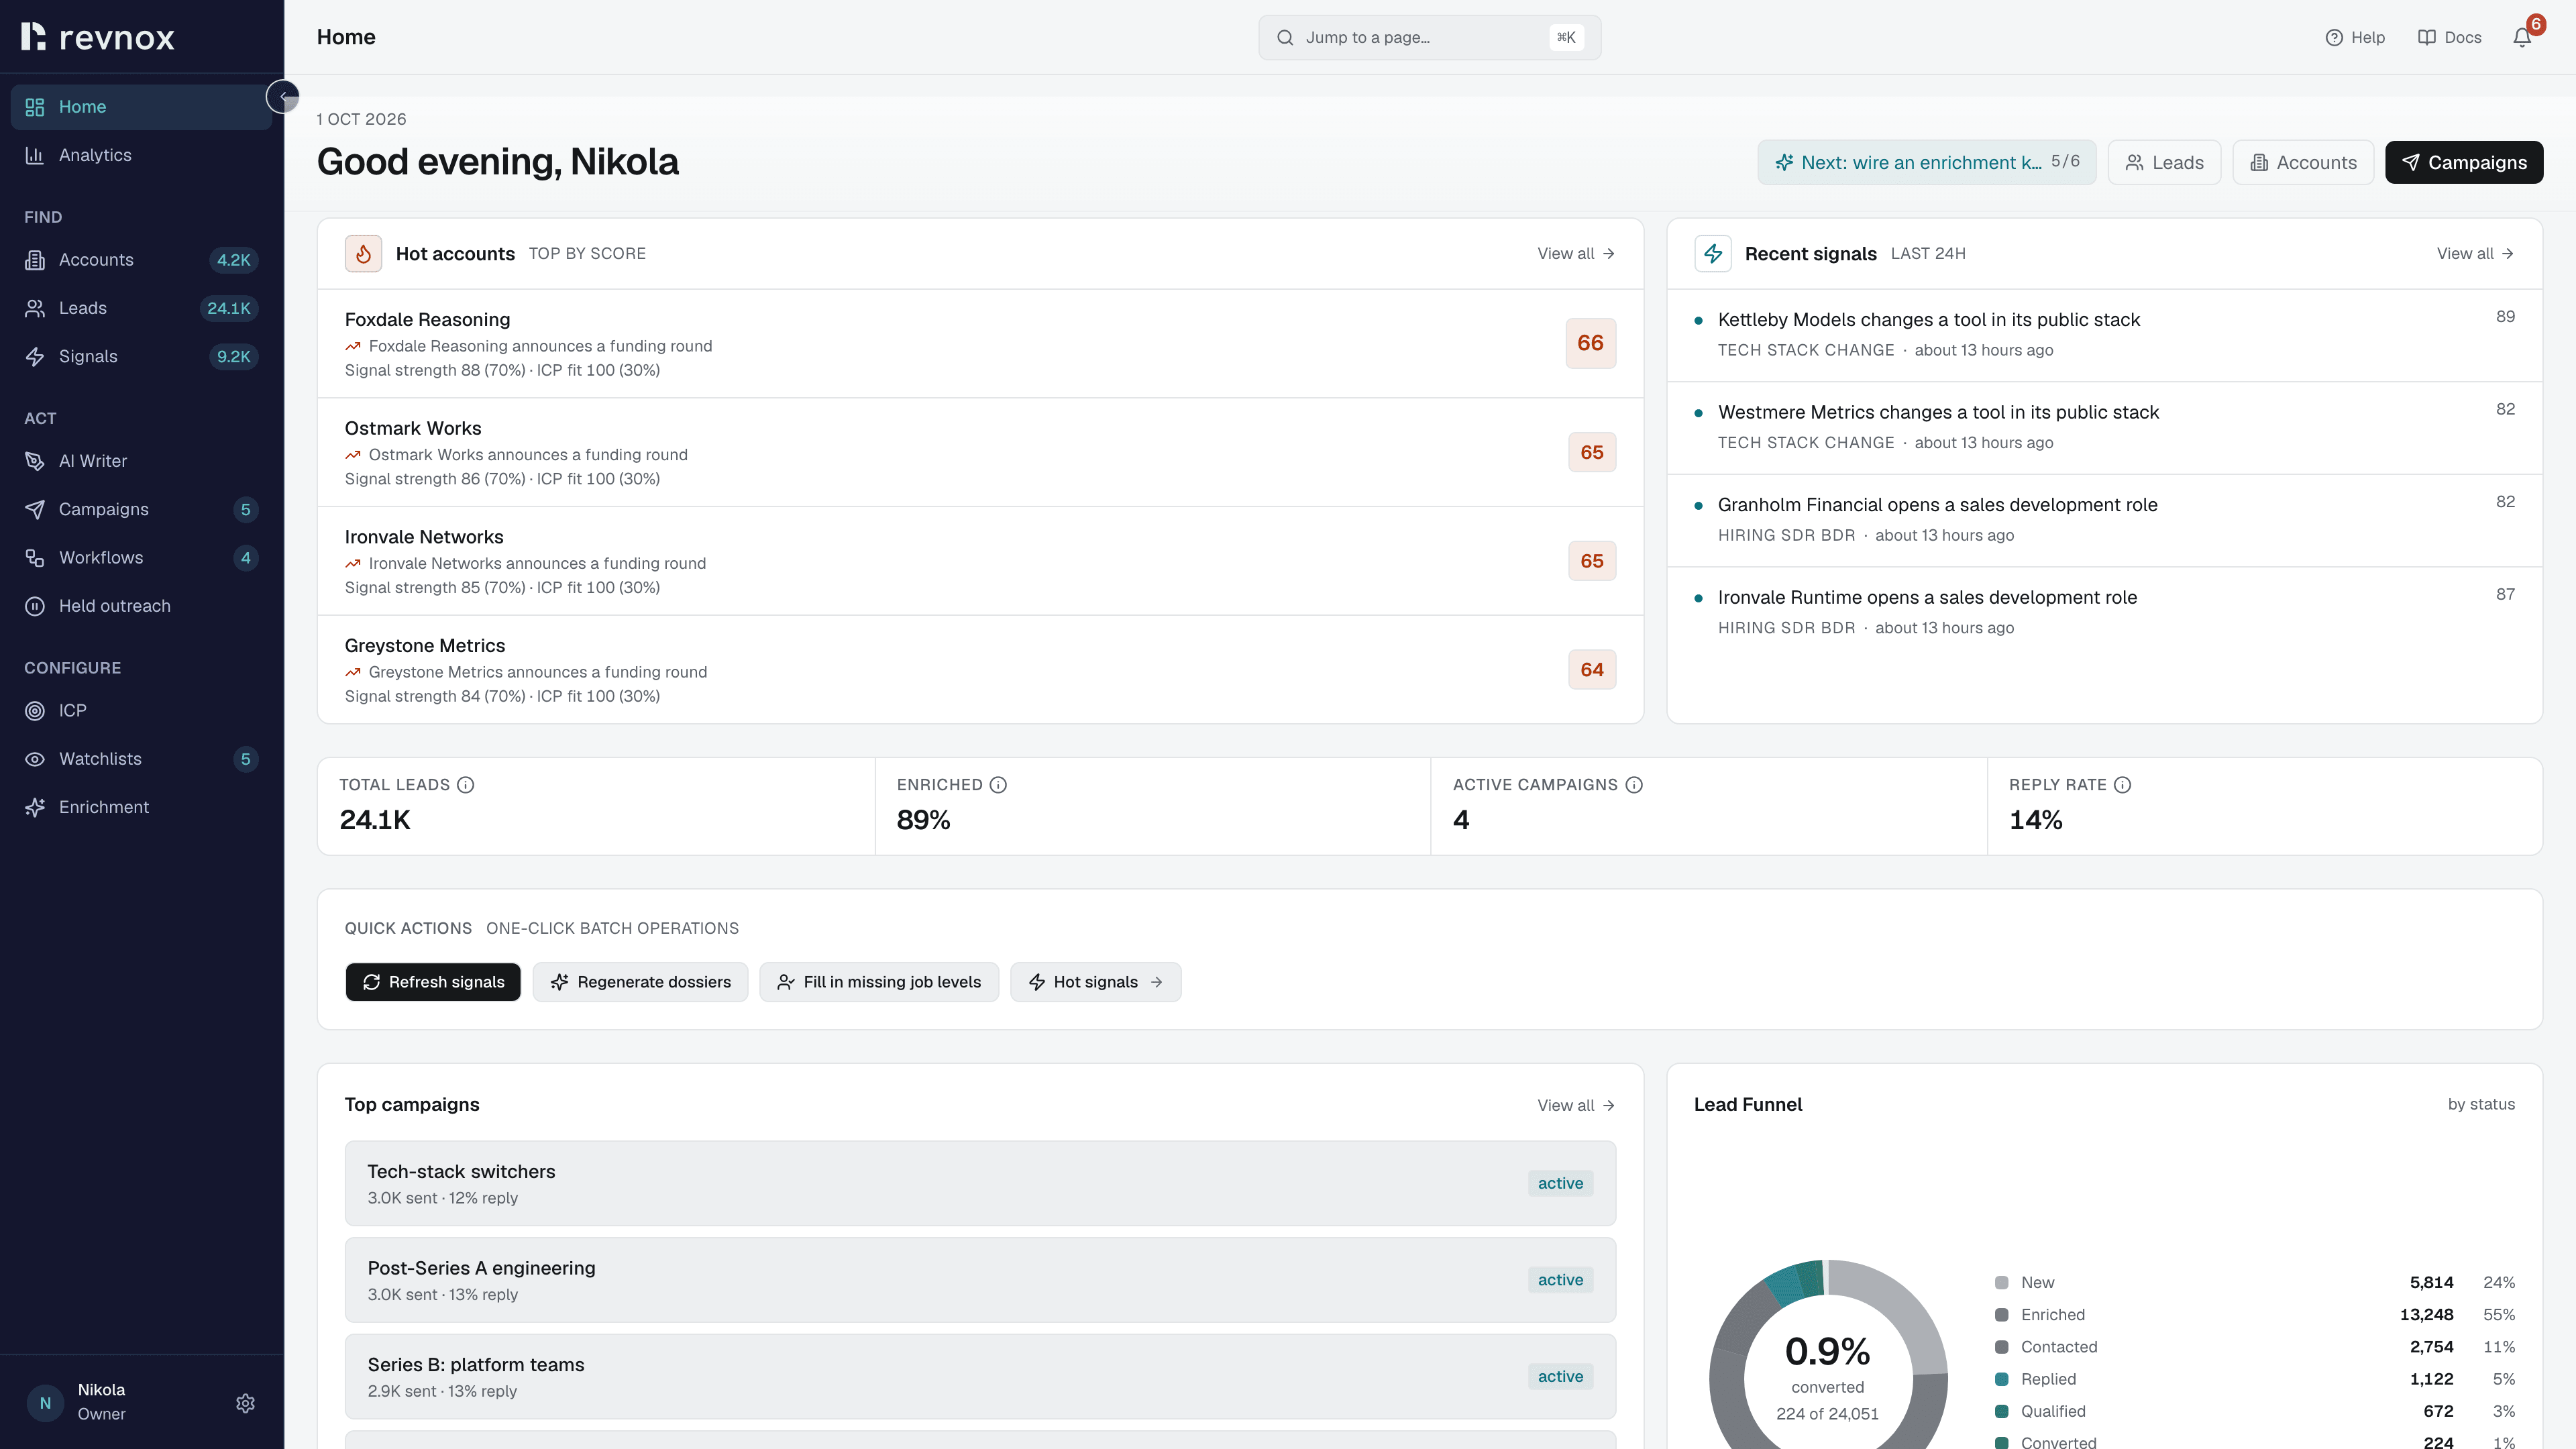Click the settings gear beside Nikola Owner
This screenshot has height=1449, width=2576.
[x=245, y=1403]
